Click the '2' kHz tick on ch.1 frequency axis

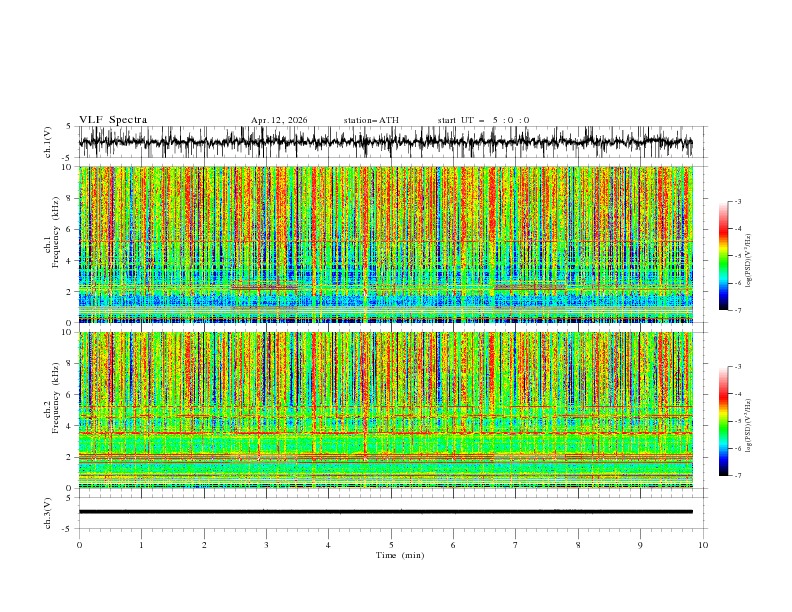coord(70,292)
